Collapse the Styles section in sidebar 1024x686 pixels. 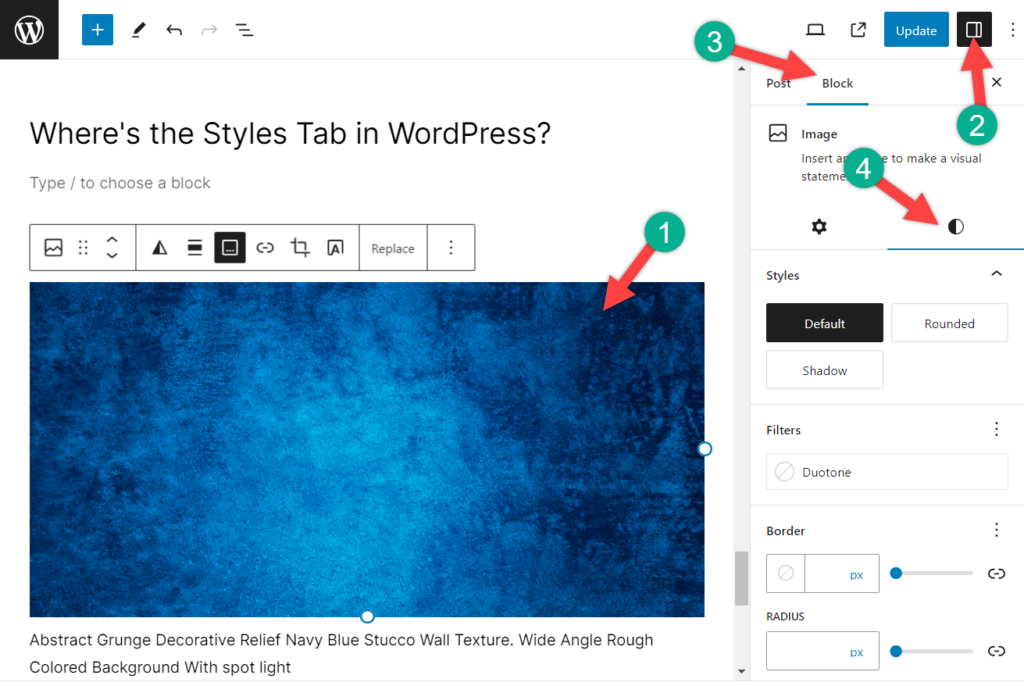click(x=995, y=273)
